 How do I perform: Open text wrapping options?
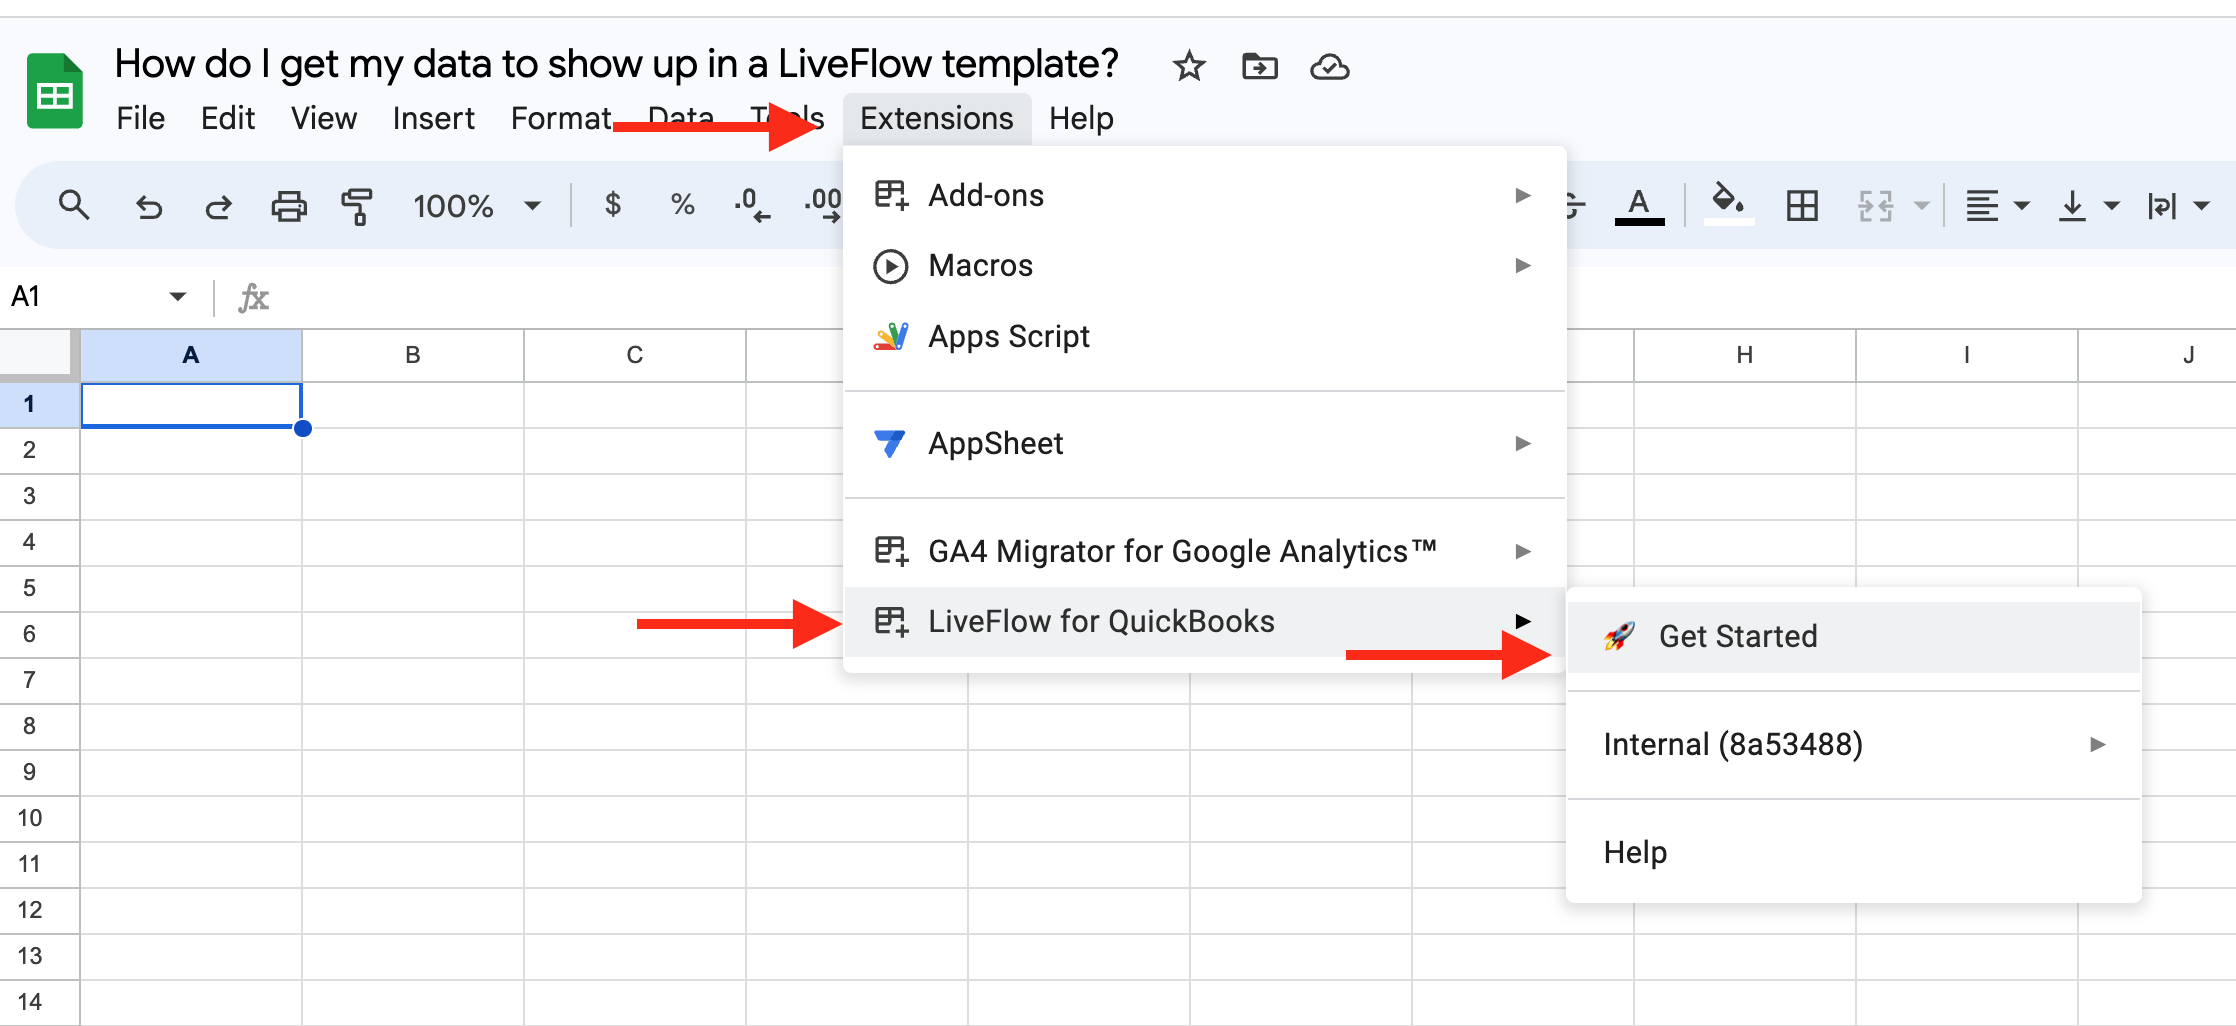2179,206
